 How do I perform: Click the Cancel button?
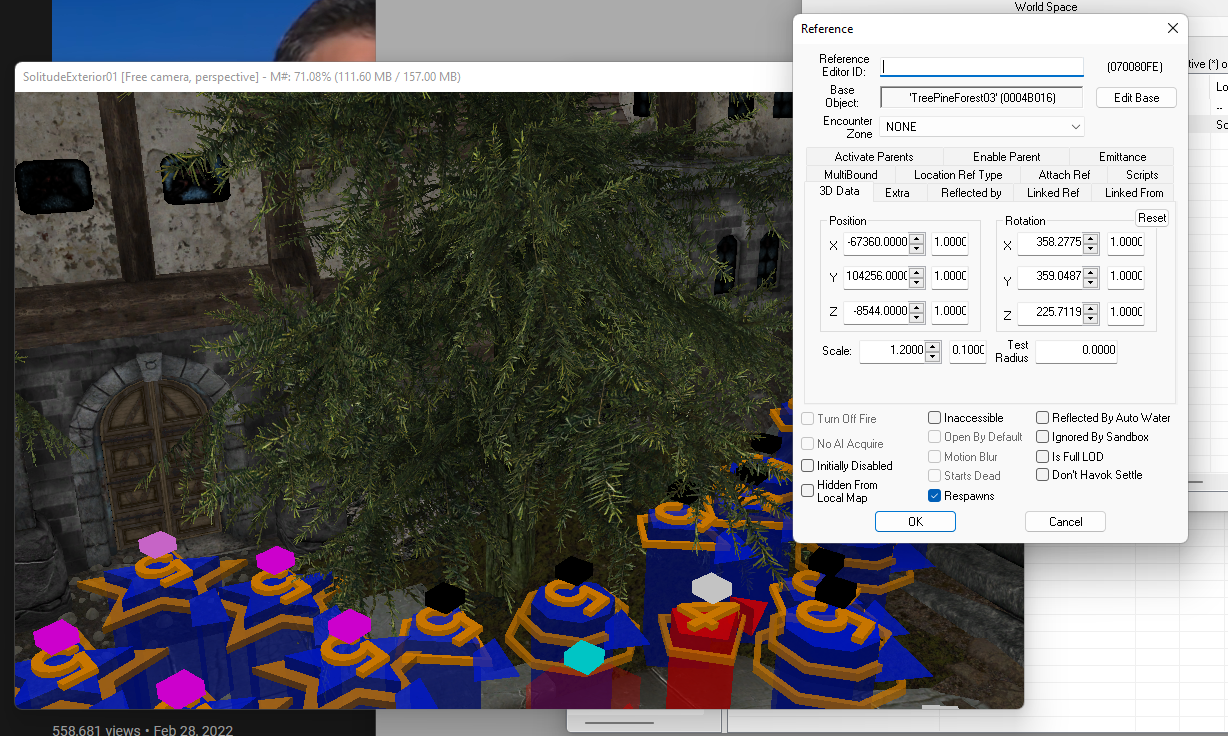(1065, 522)
